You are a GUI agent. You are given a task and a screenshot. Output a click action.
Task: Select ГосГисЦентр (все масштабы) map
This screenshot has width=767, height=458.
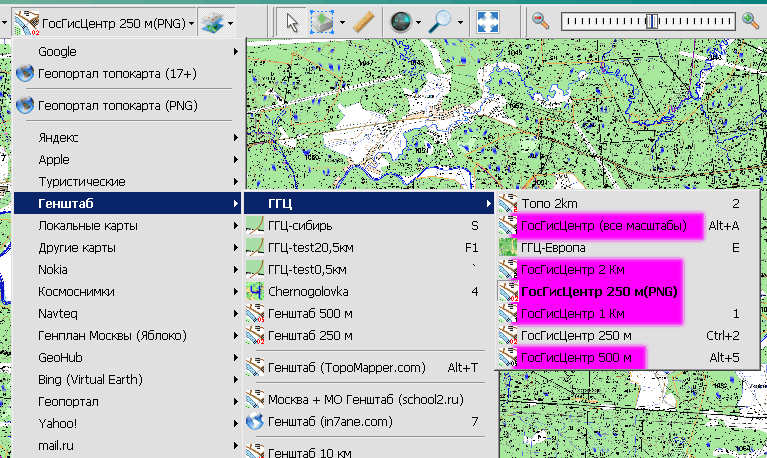[628, 226]
